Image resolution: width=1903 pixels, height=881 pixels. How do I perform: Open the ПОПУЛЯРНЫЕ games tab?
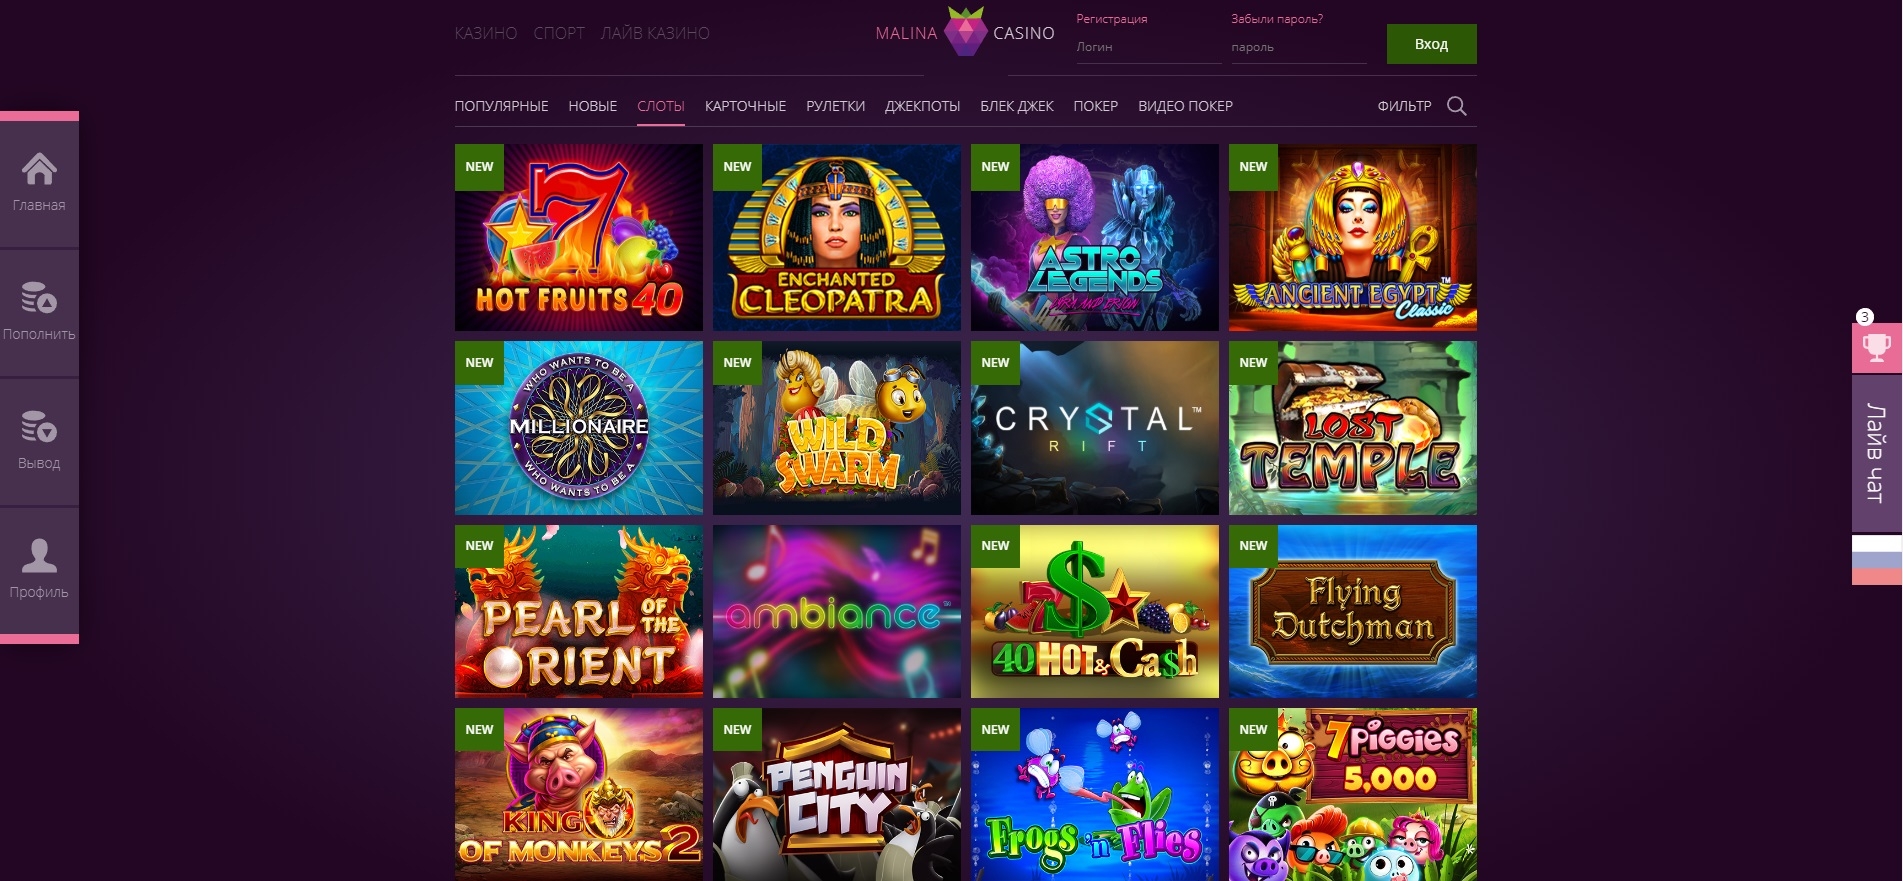pyautogui.click(x=501, y=106)
